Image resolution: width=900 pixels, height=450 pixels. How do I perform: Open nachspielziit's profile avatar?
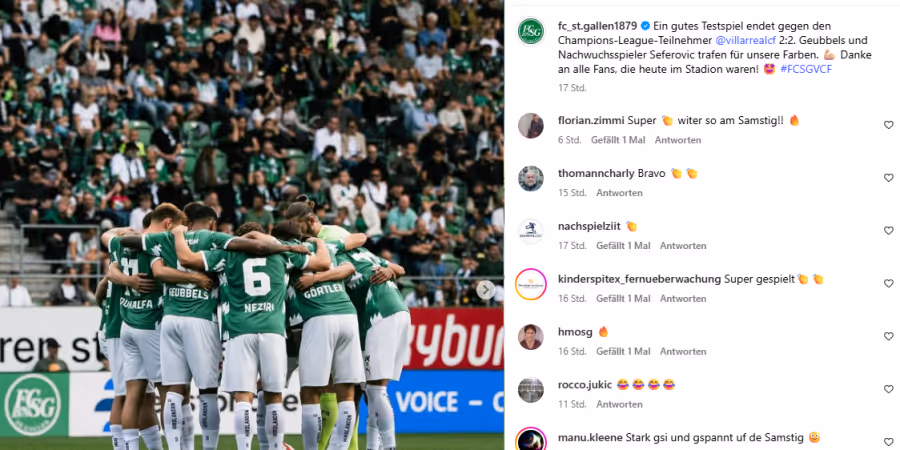tap(530, 231)
